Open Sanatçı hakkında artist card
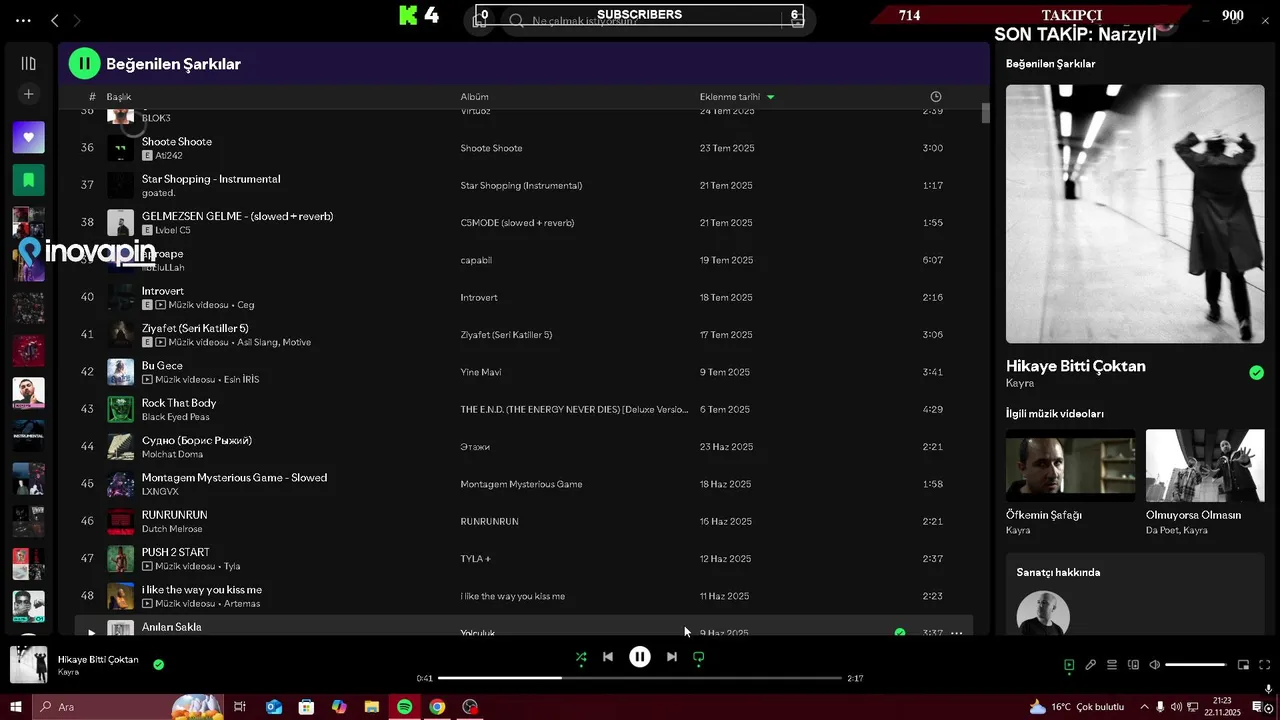 click(1135, 596)
